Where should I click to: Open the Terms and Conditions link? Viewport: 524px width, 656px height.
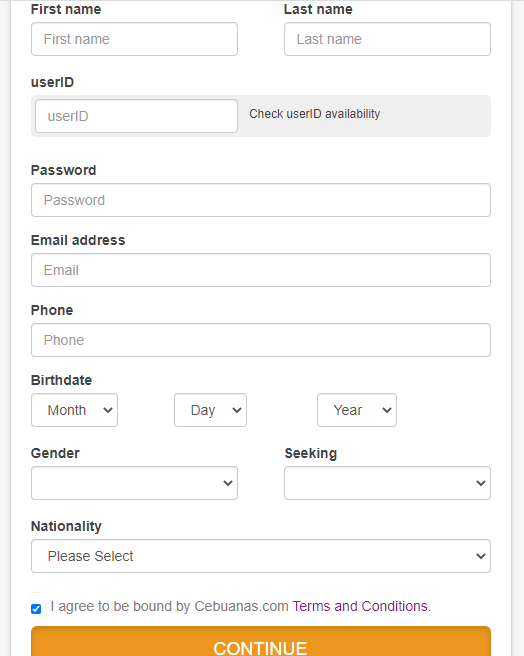(362, 606)
